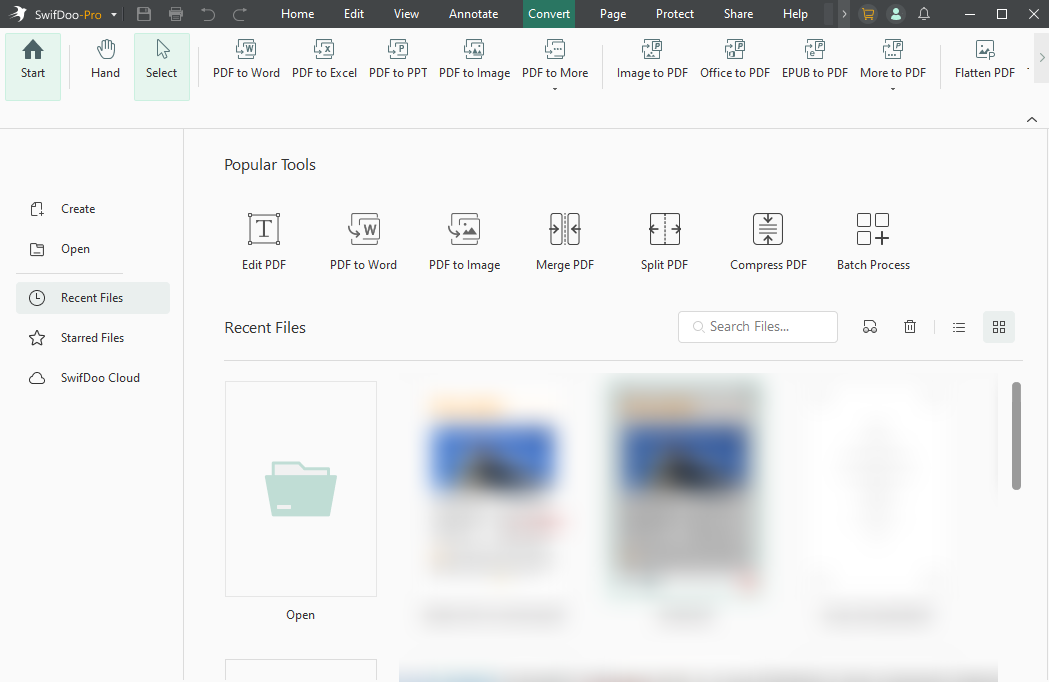This screenshot has height=682, width=1049.
Task: Select the Hand tool
Action: point(104,60)
